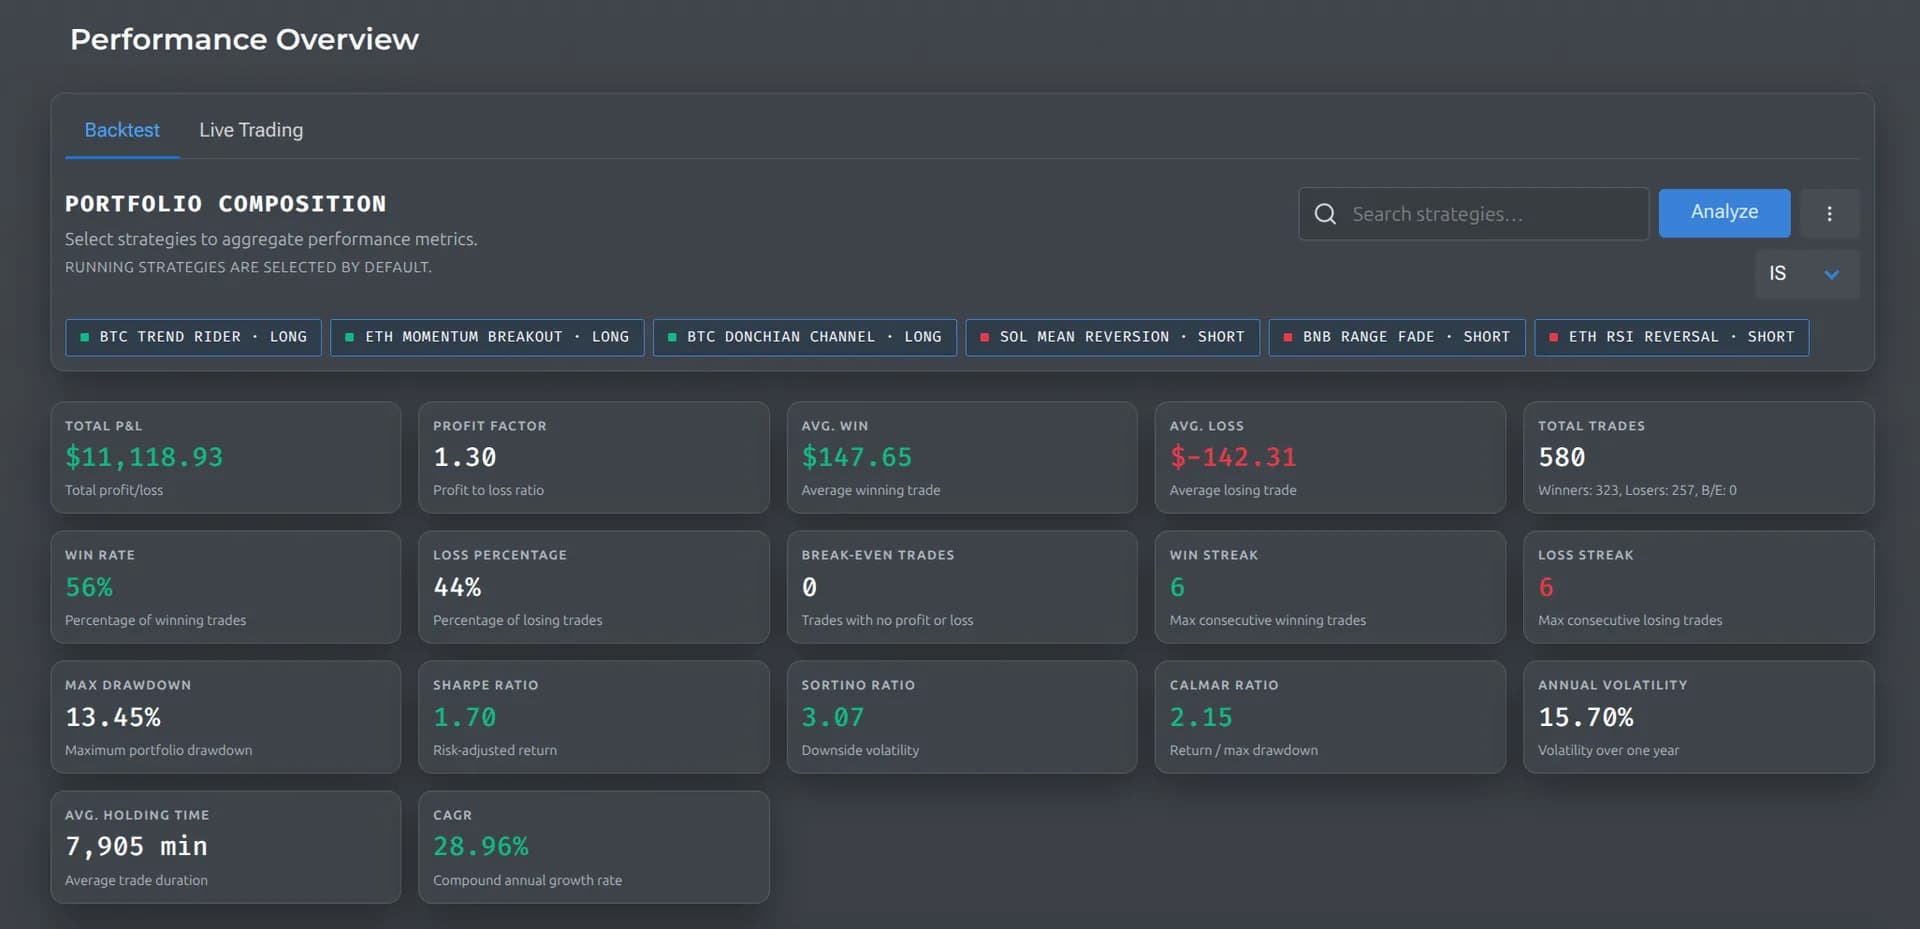The width and height of the screenshot is (1920, 929).
Task: Click the Risk-adjusted return caption
Action: [x=495, y=750]
